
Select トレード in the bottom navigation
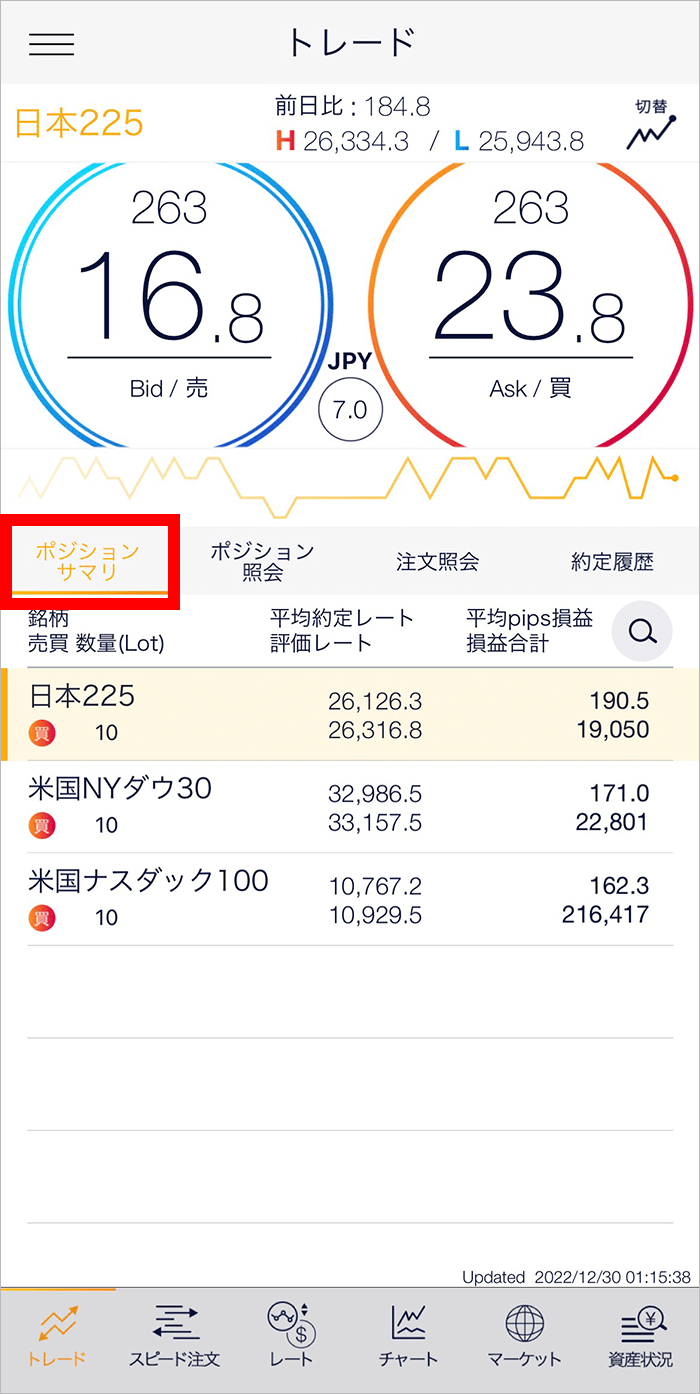[x=57, y=1335]
